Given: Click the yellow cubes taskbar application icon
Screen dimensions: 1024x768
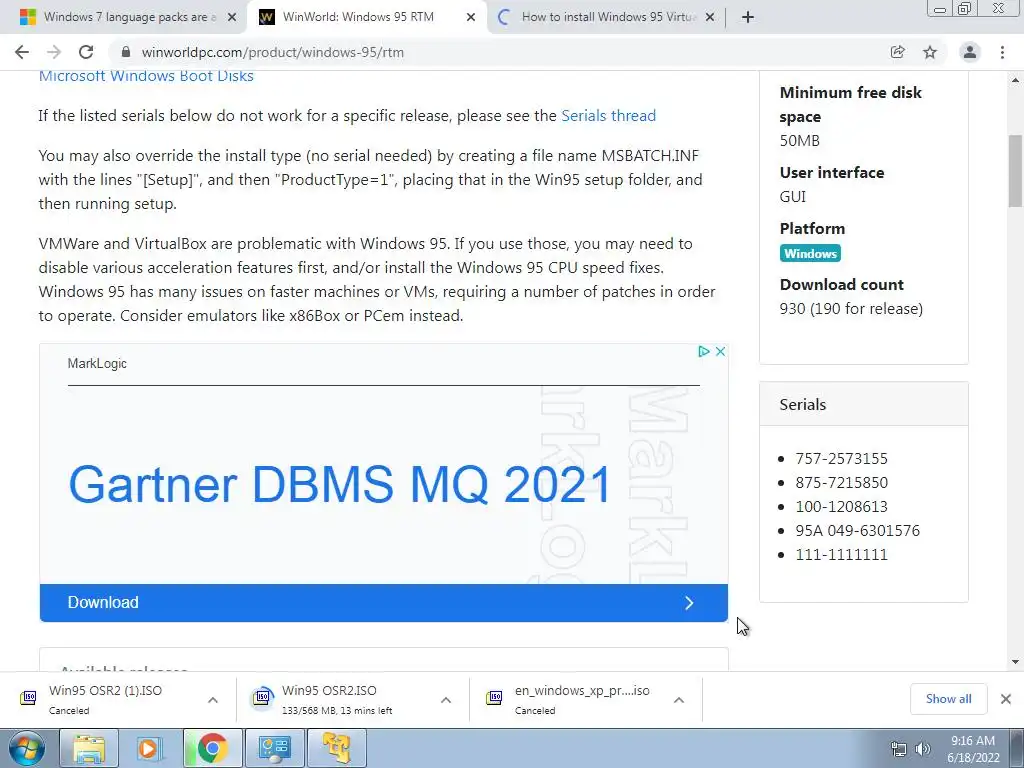Looking at the screenshot, I should click(x=336, y=749).
